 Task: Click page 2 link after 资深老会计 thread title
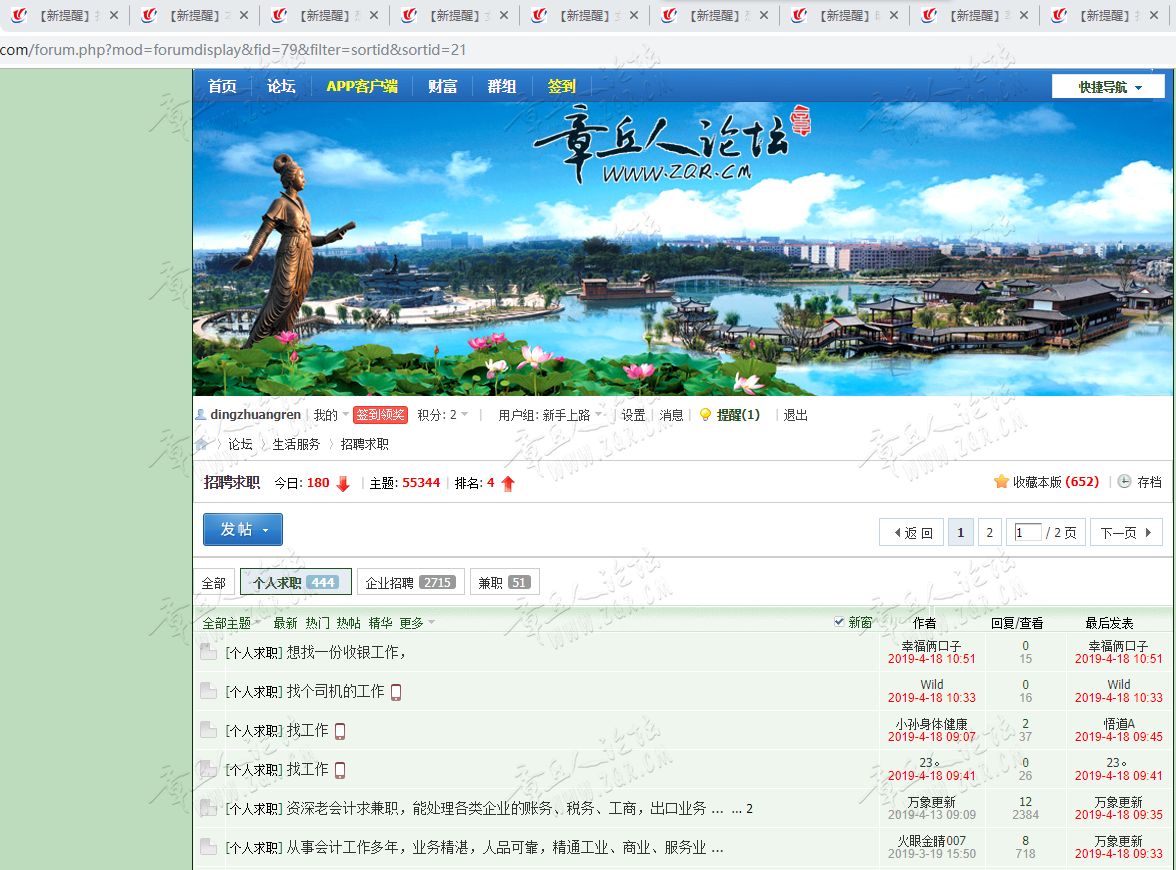coord(749,809)
